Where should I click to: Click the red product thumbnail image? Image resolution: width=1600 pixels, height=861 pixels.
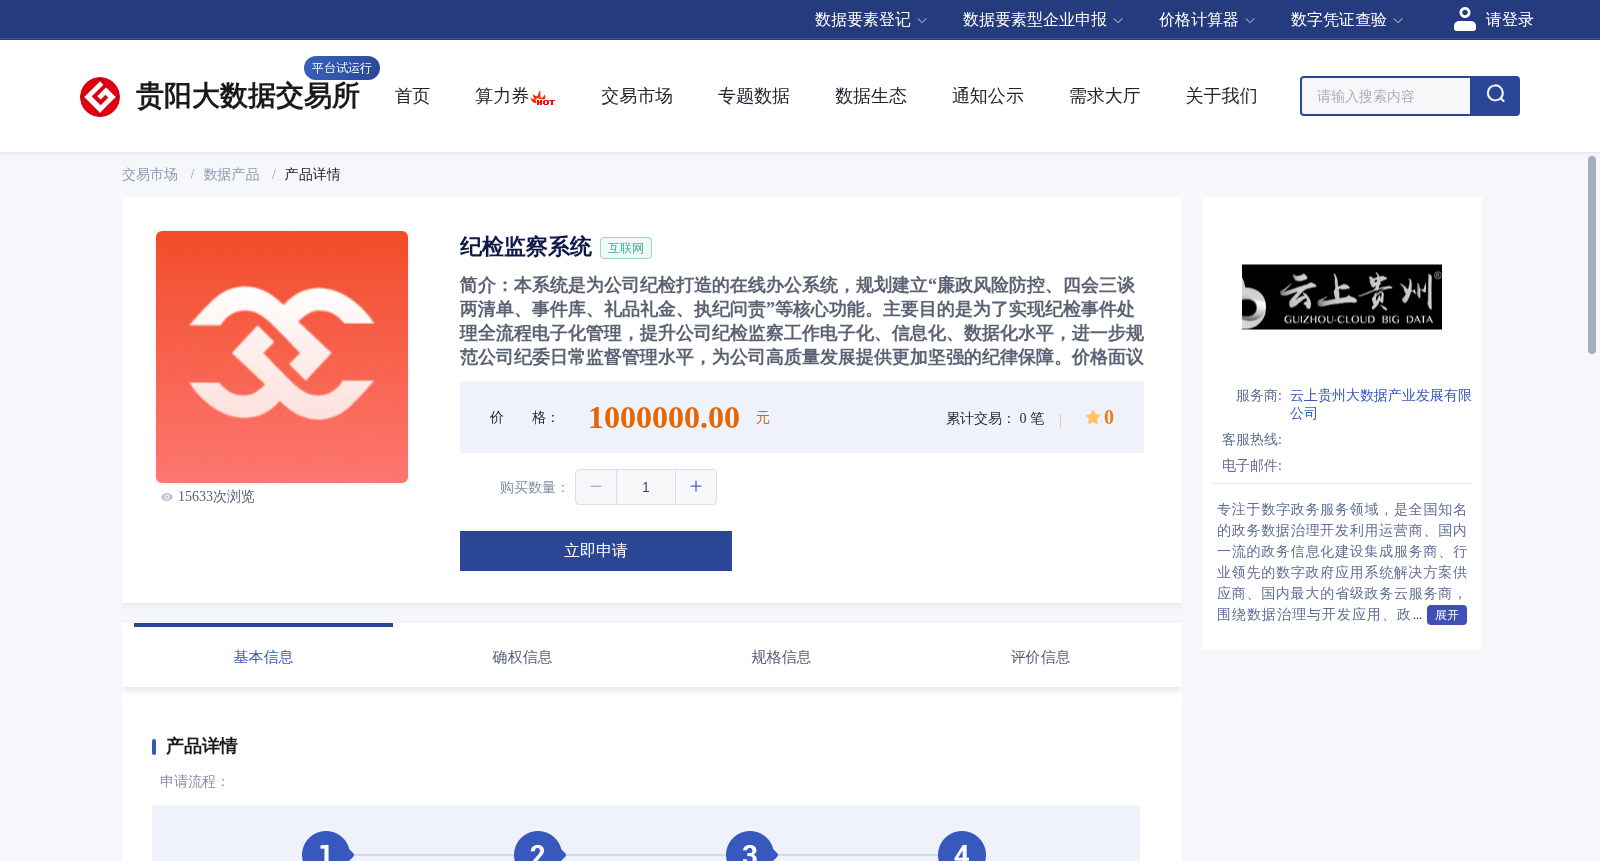[x=282, y=357]
